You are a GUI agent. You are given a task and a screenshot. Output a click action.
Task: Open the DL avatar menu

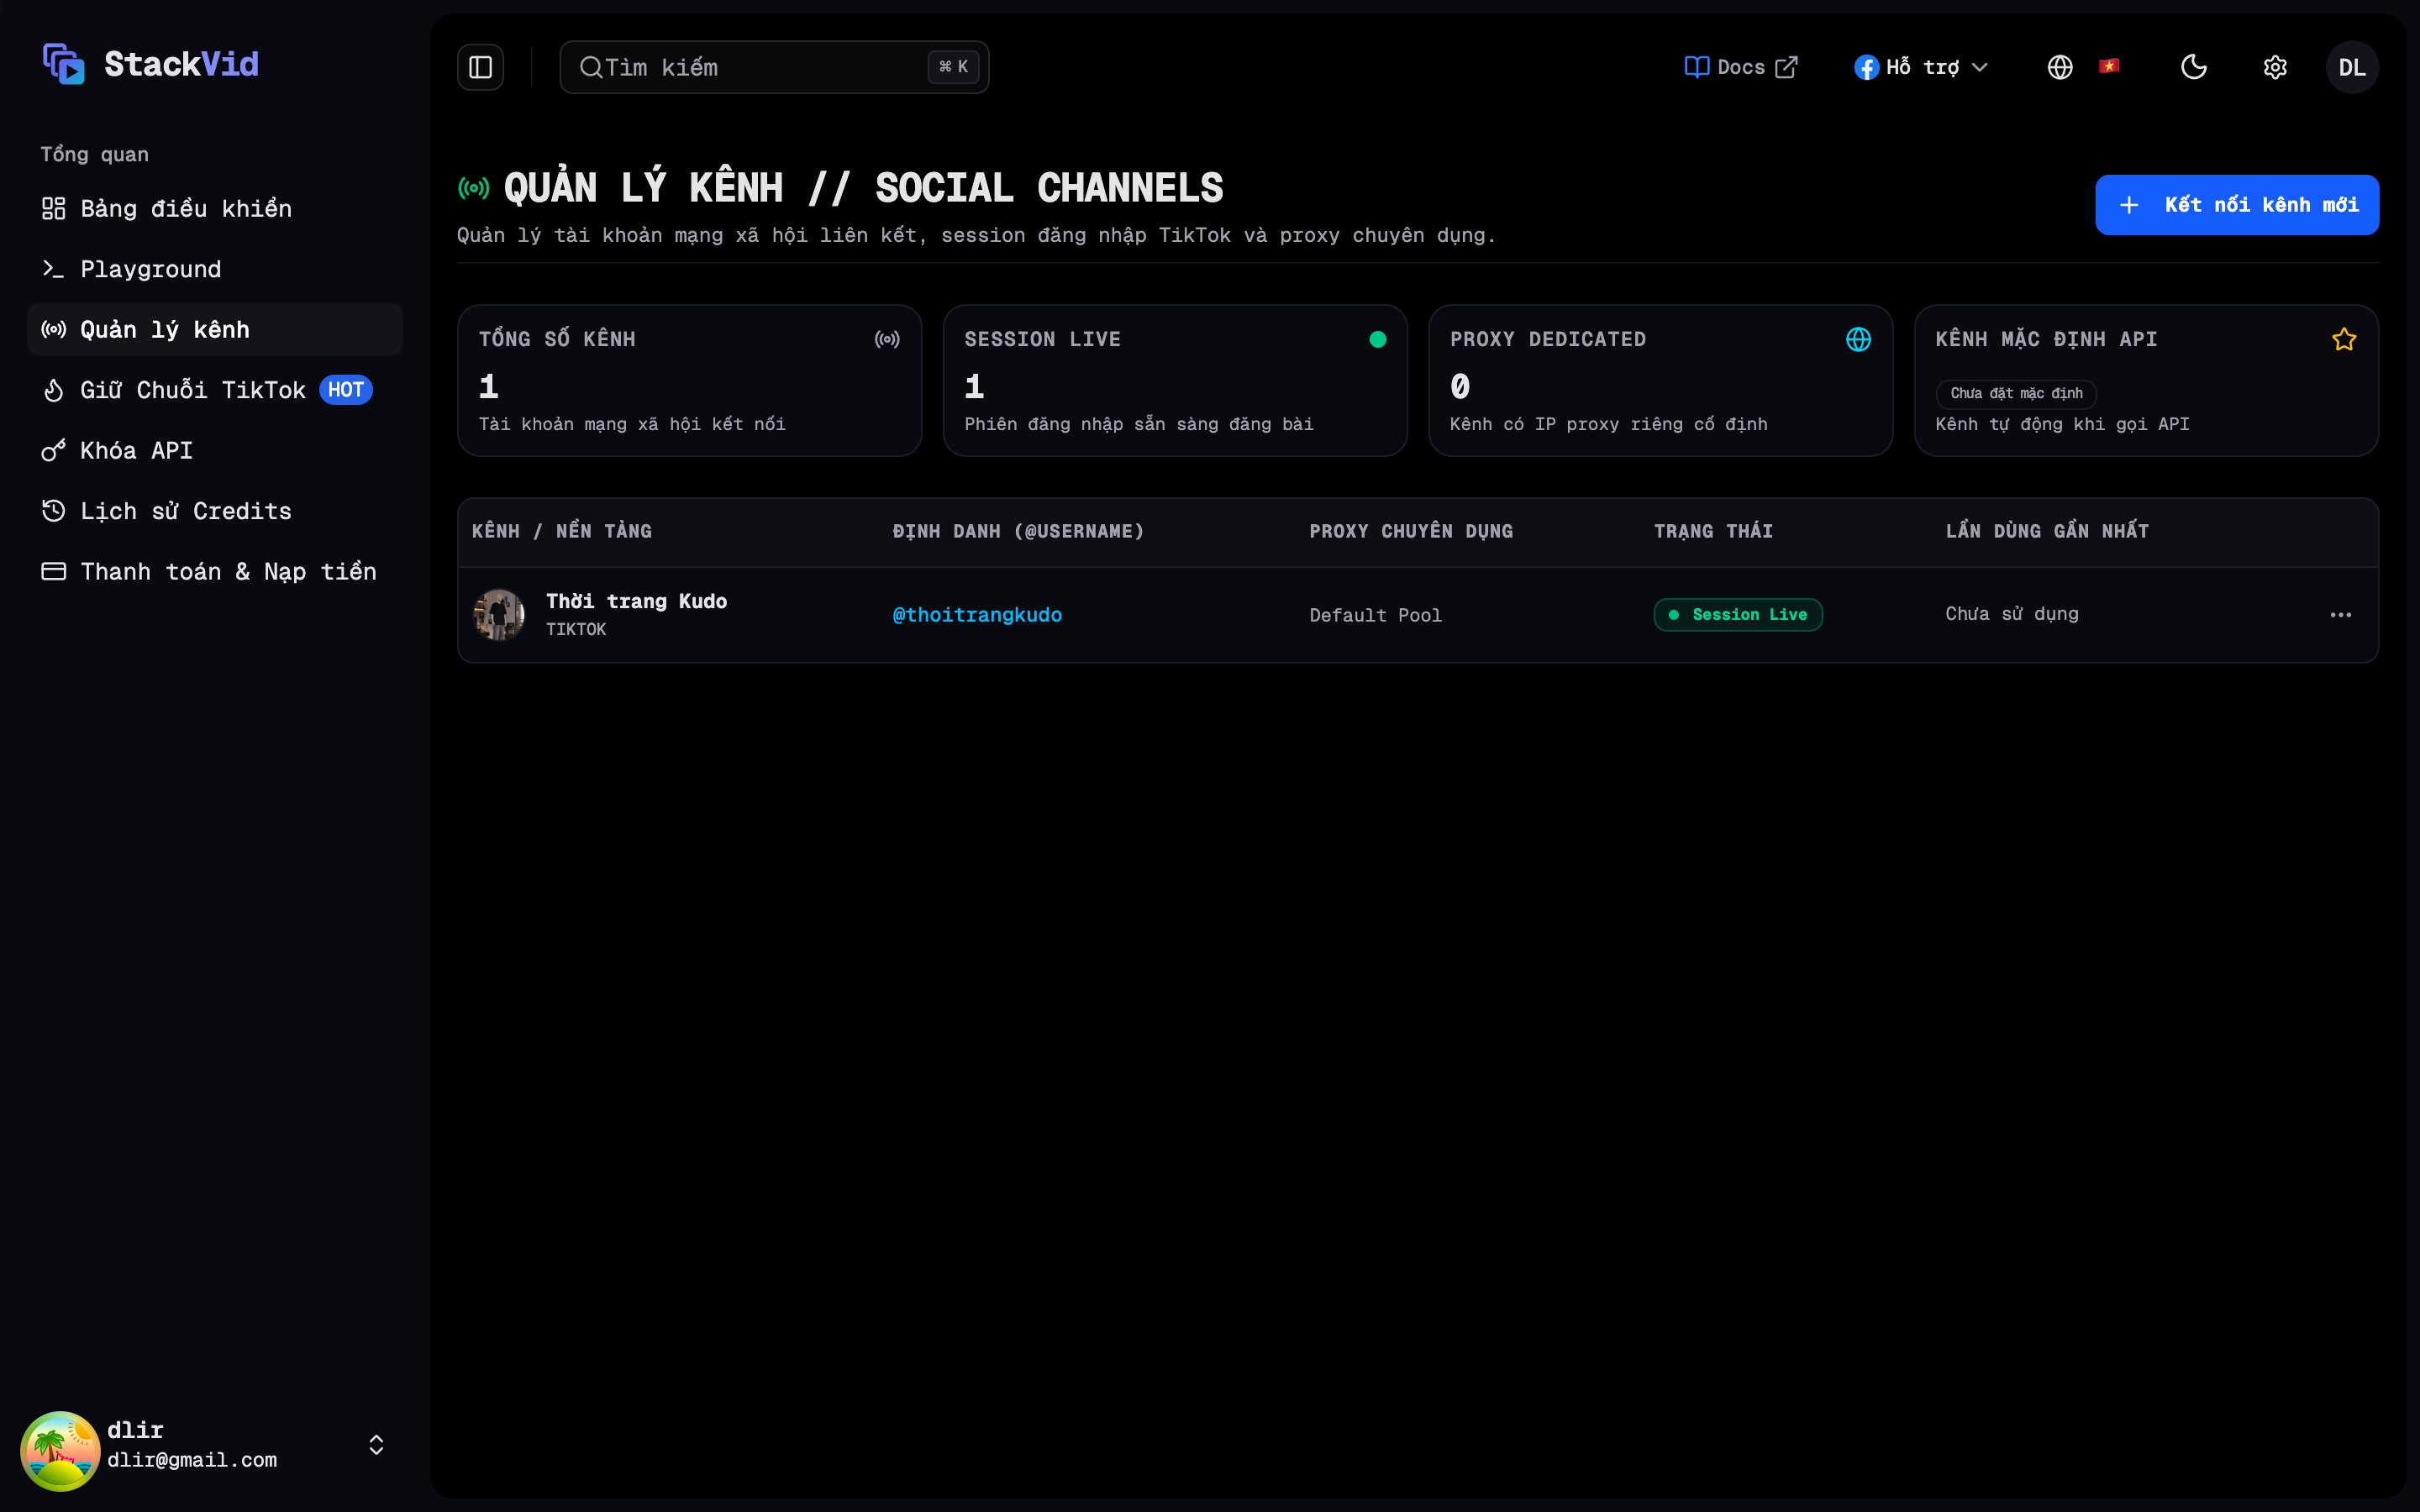pos(2352,67)
